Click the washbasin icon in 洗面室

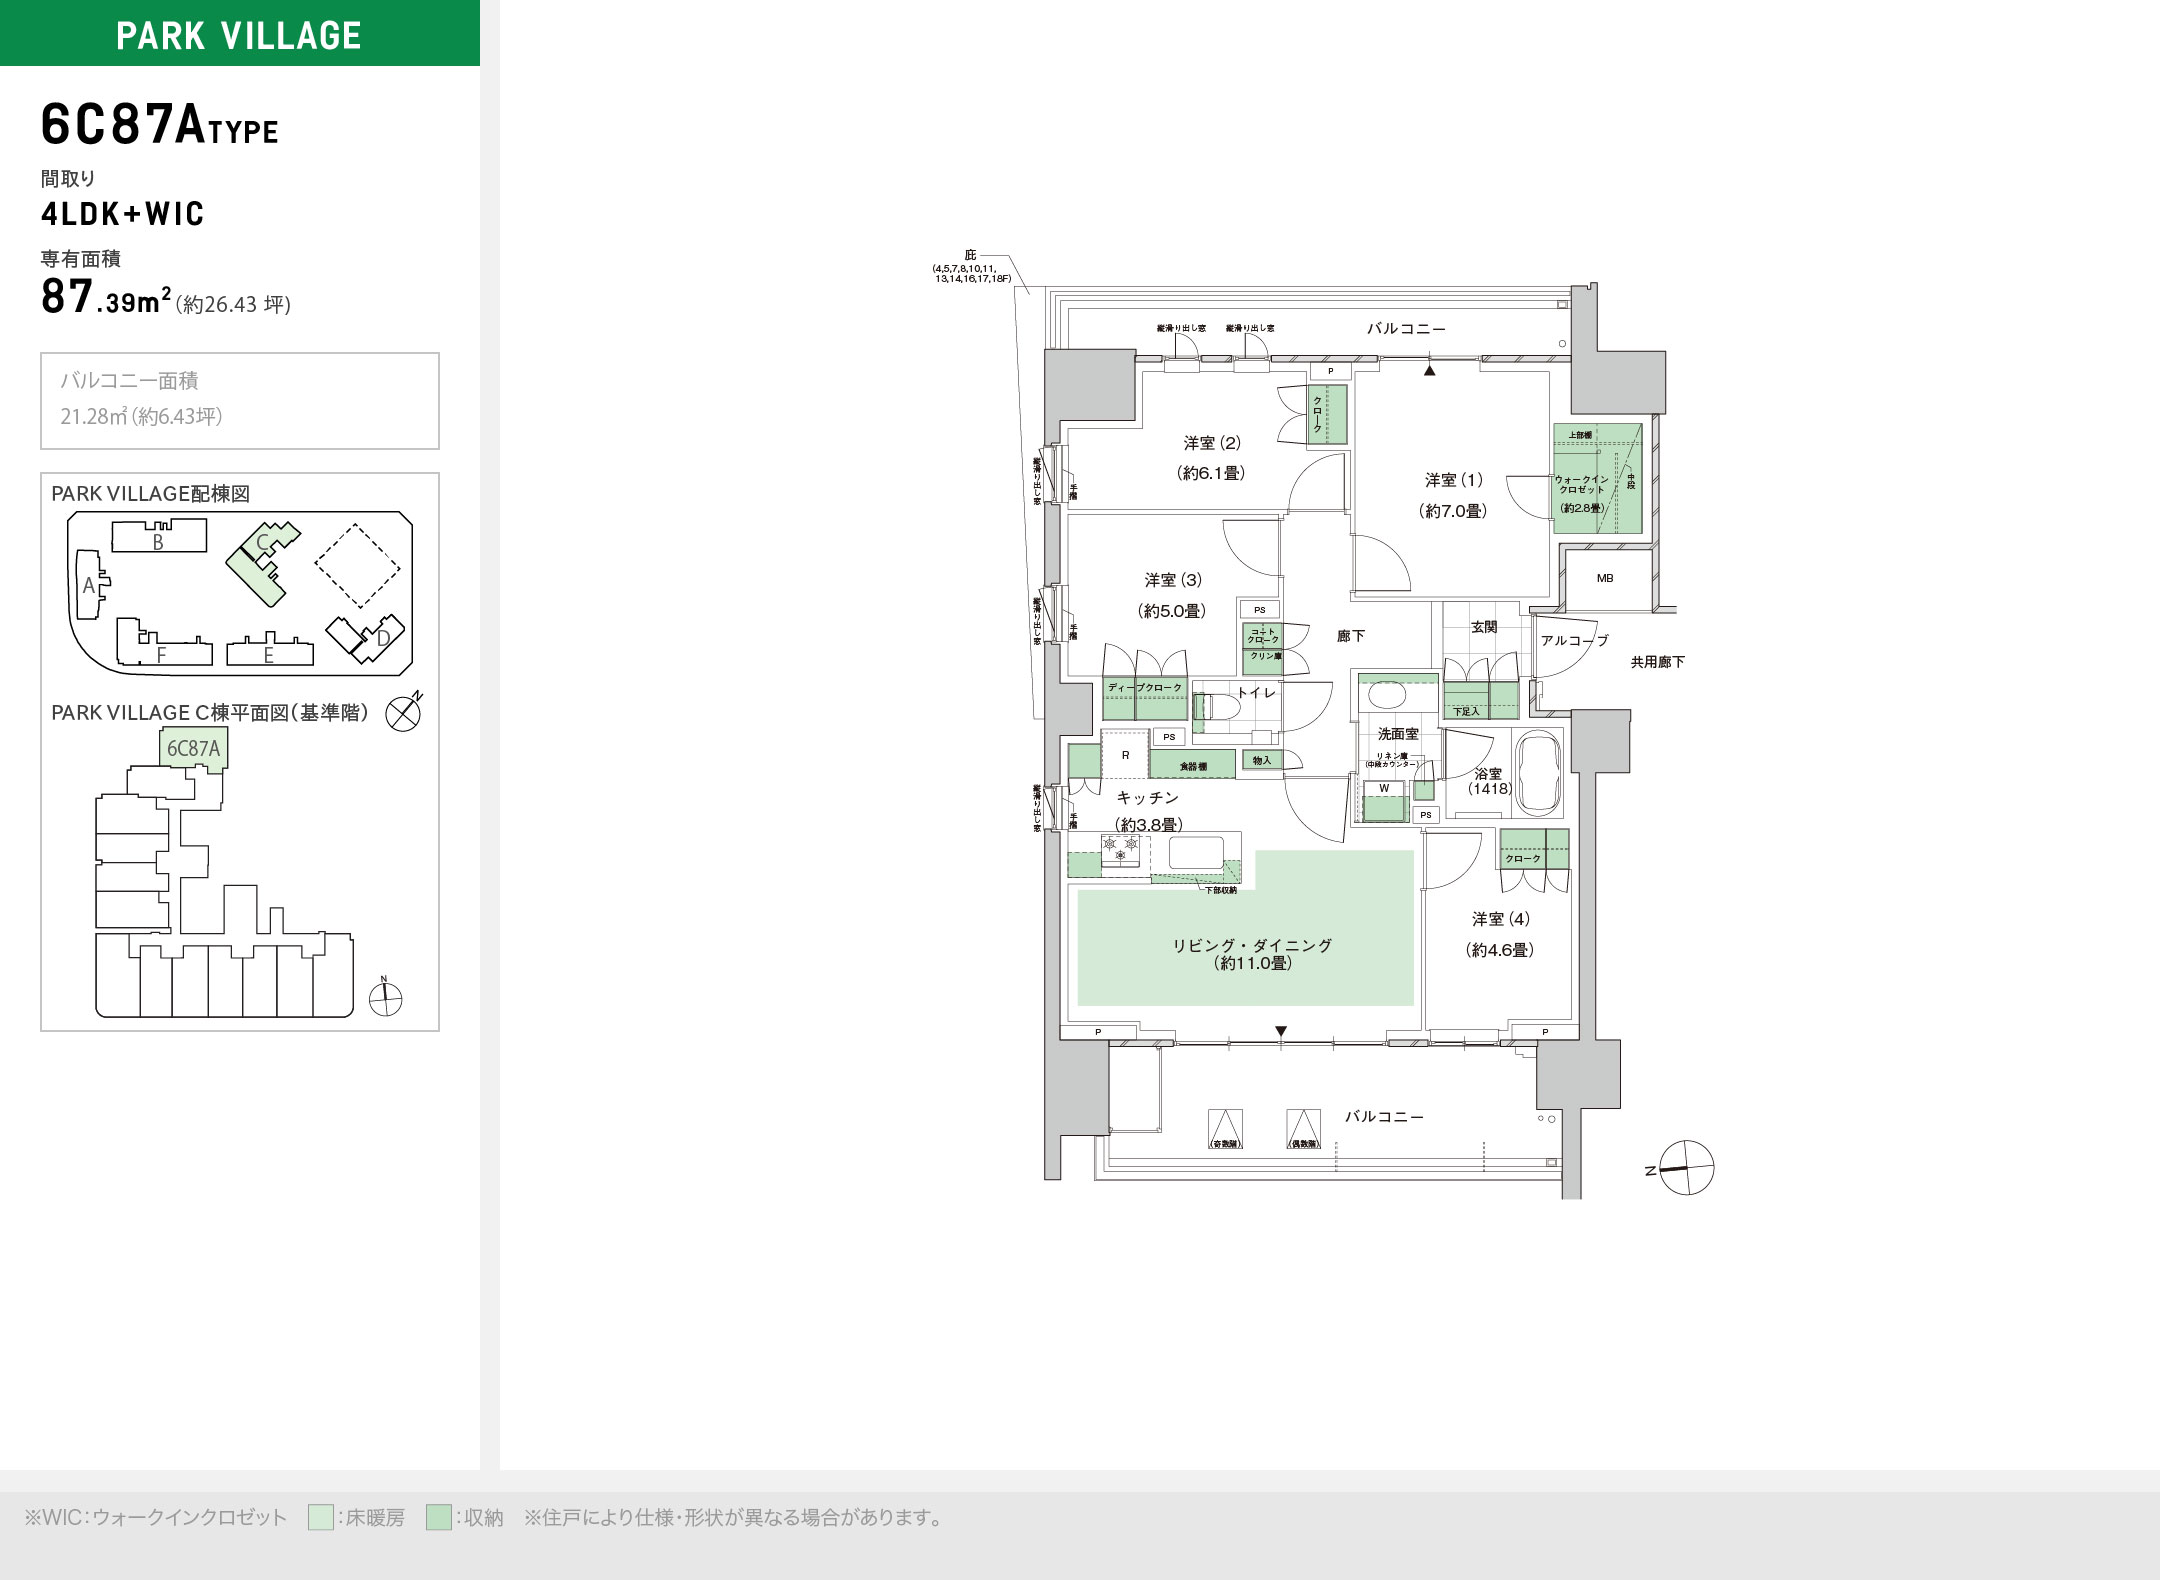1386,693
